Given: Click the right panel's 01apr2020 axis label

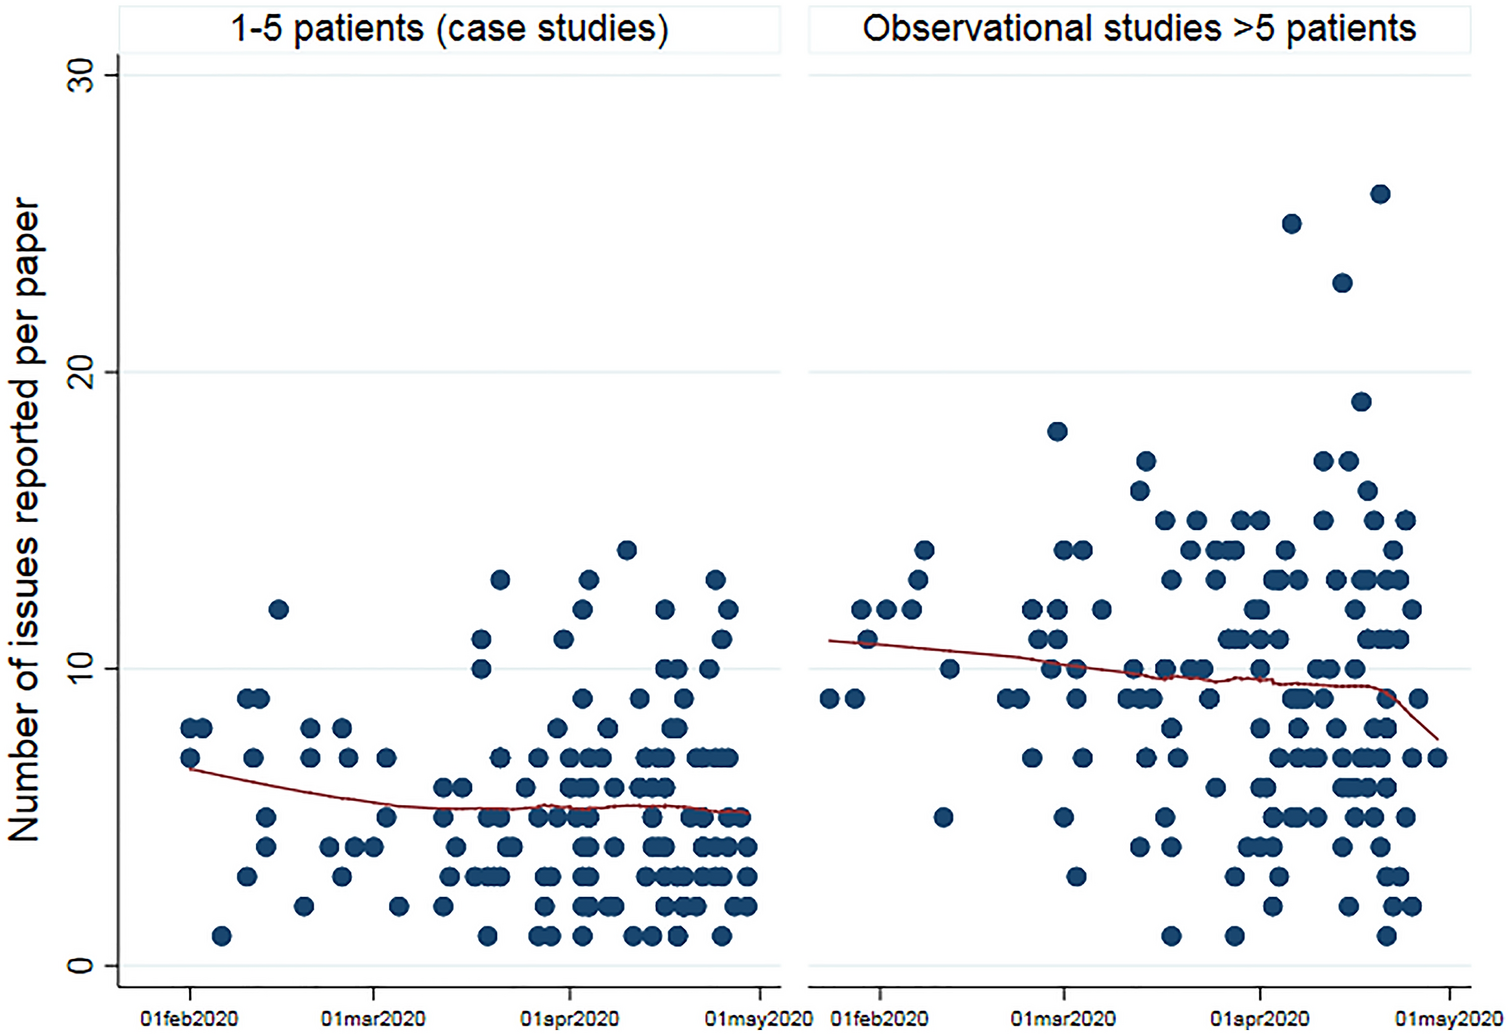Looking at the screenshot, I should click(x=1259, y=1019).
